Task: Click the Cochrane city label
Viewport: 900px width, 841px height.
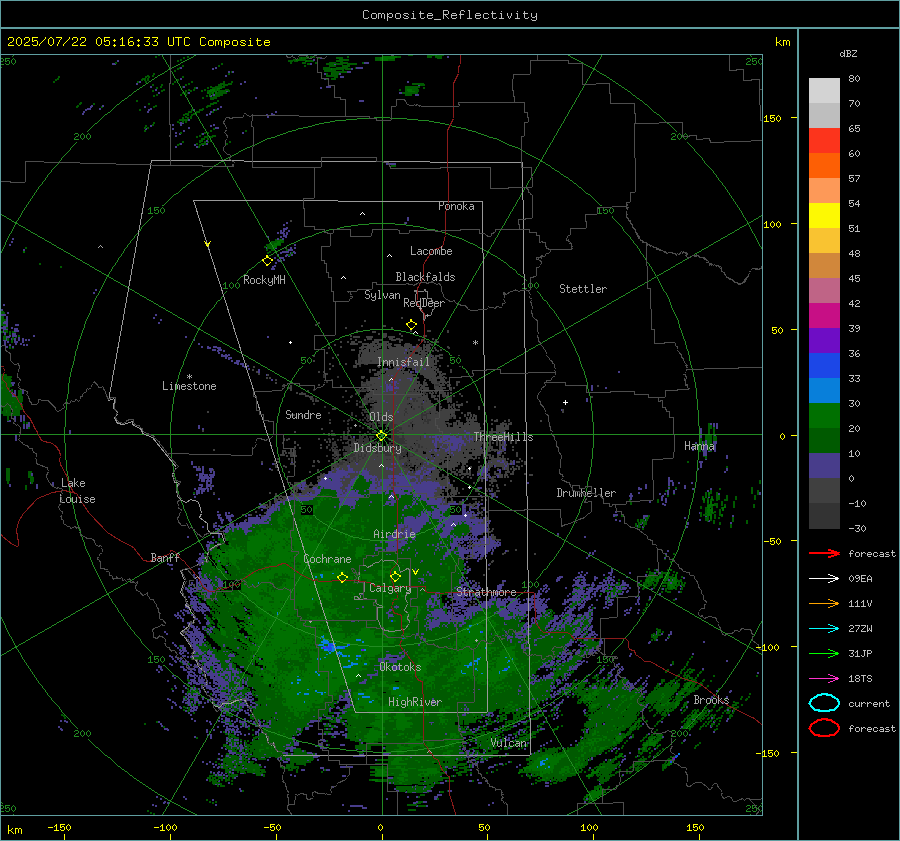Action: (x=327, y=559)
